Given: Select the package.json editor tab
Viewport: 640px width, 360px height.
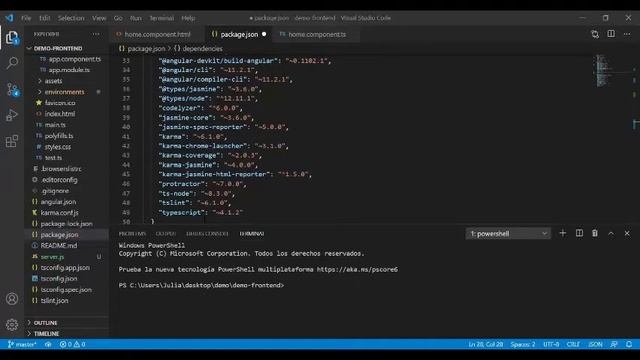Looking at the screenshot, I should pyautogui.click(x=239, y=34).
